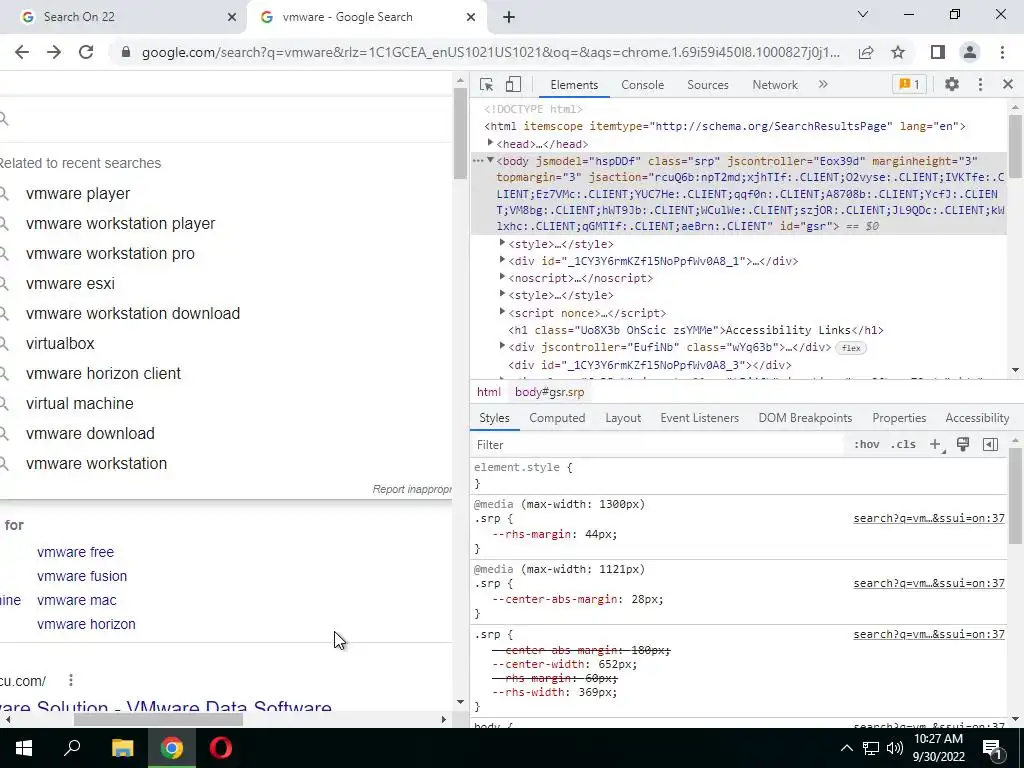
Task: Click the issues badge showing 1
Action: tap(909, 84)
